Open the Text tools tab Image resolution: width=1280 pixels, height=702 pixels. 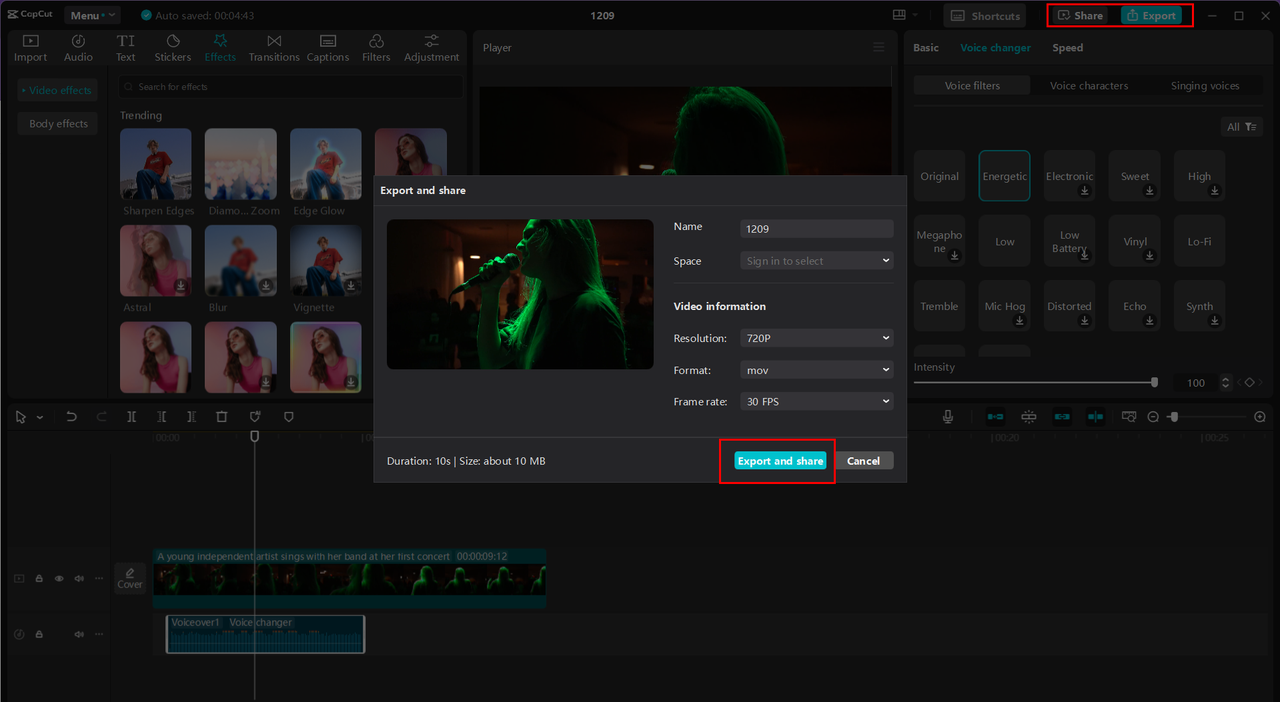click(x=126, y=48)
